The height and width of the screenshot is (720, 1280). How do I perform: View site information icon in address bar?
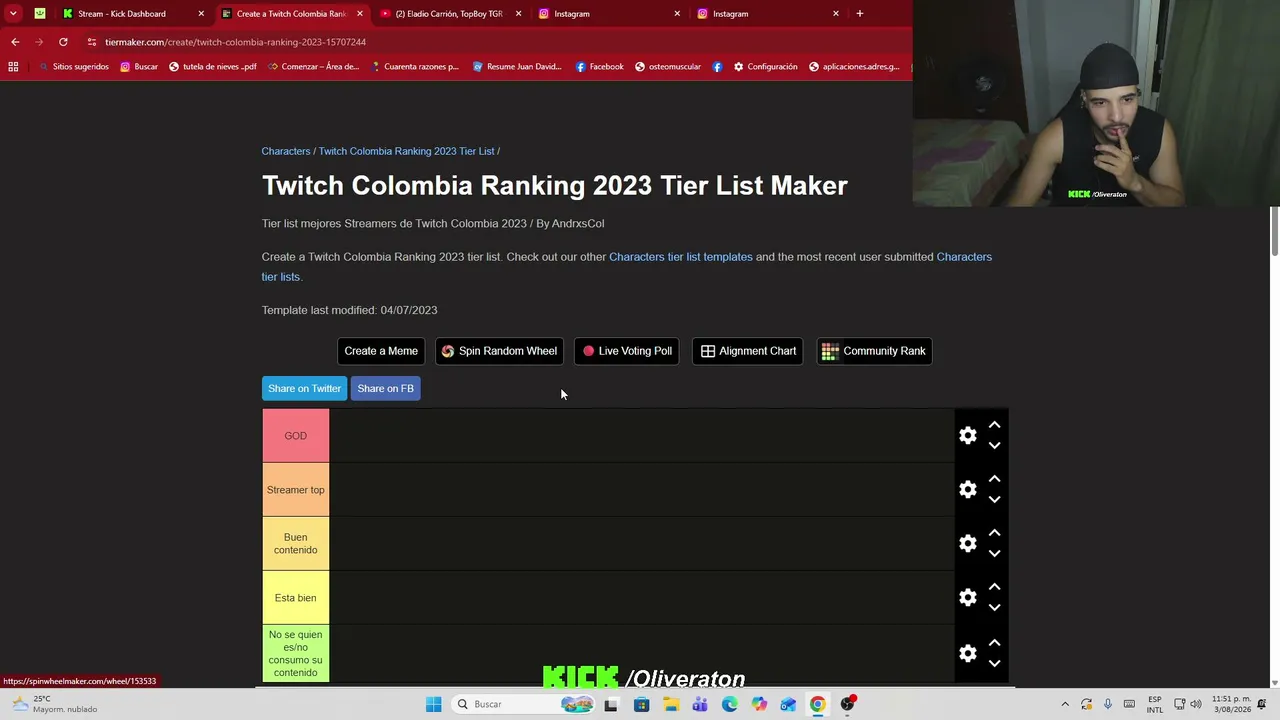point(92,42)
